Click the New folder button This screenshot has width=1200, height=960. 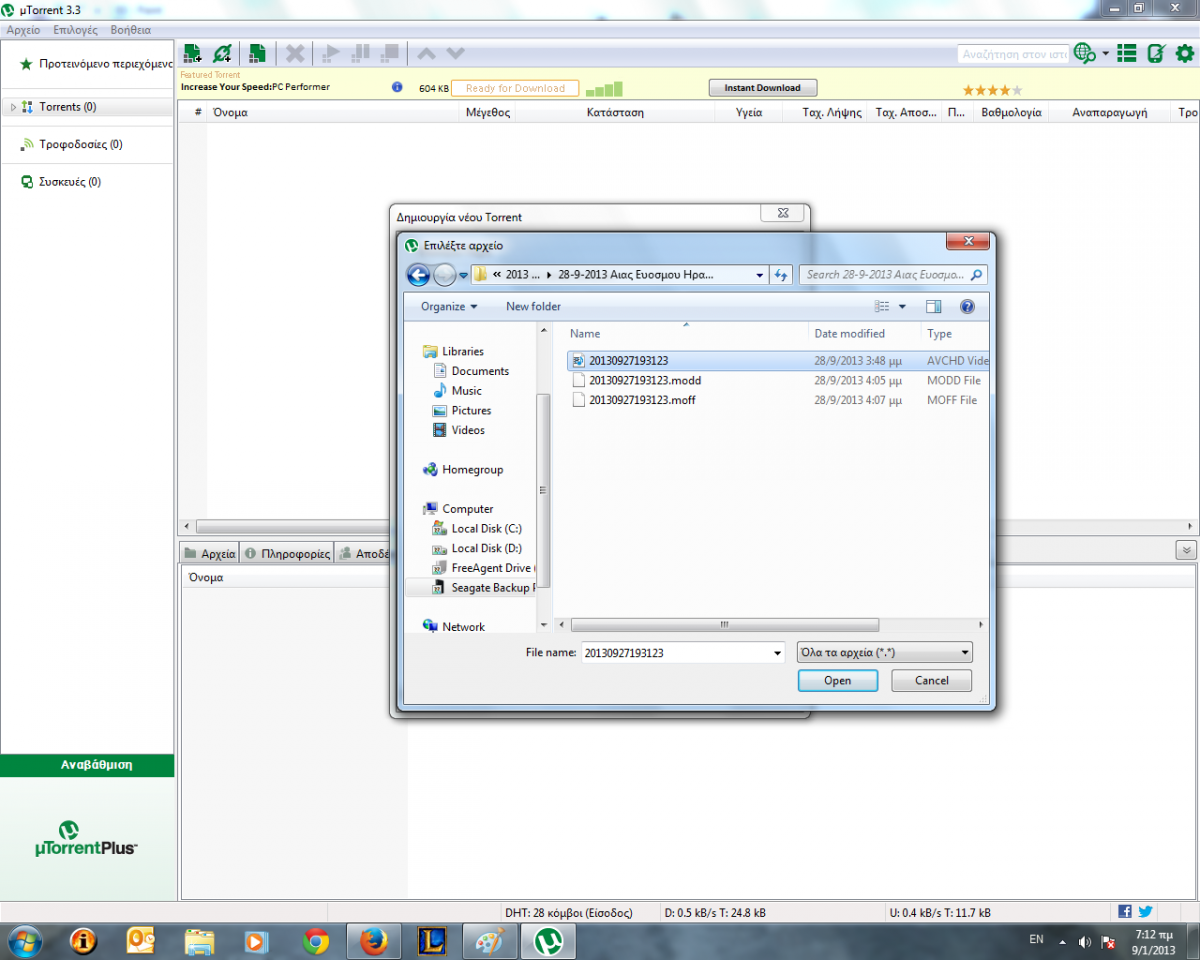pyautogui.click(x=533, y=306)
